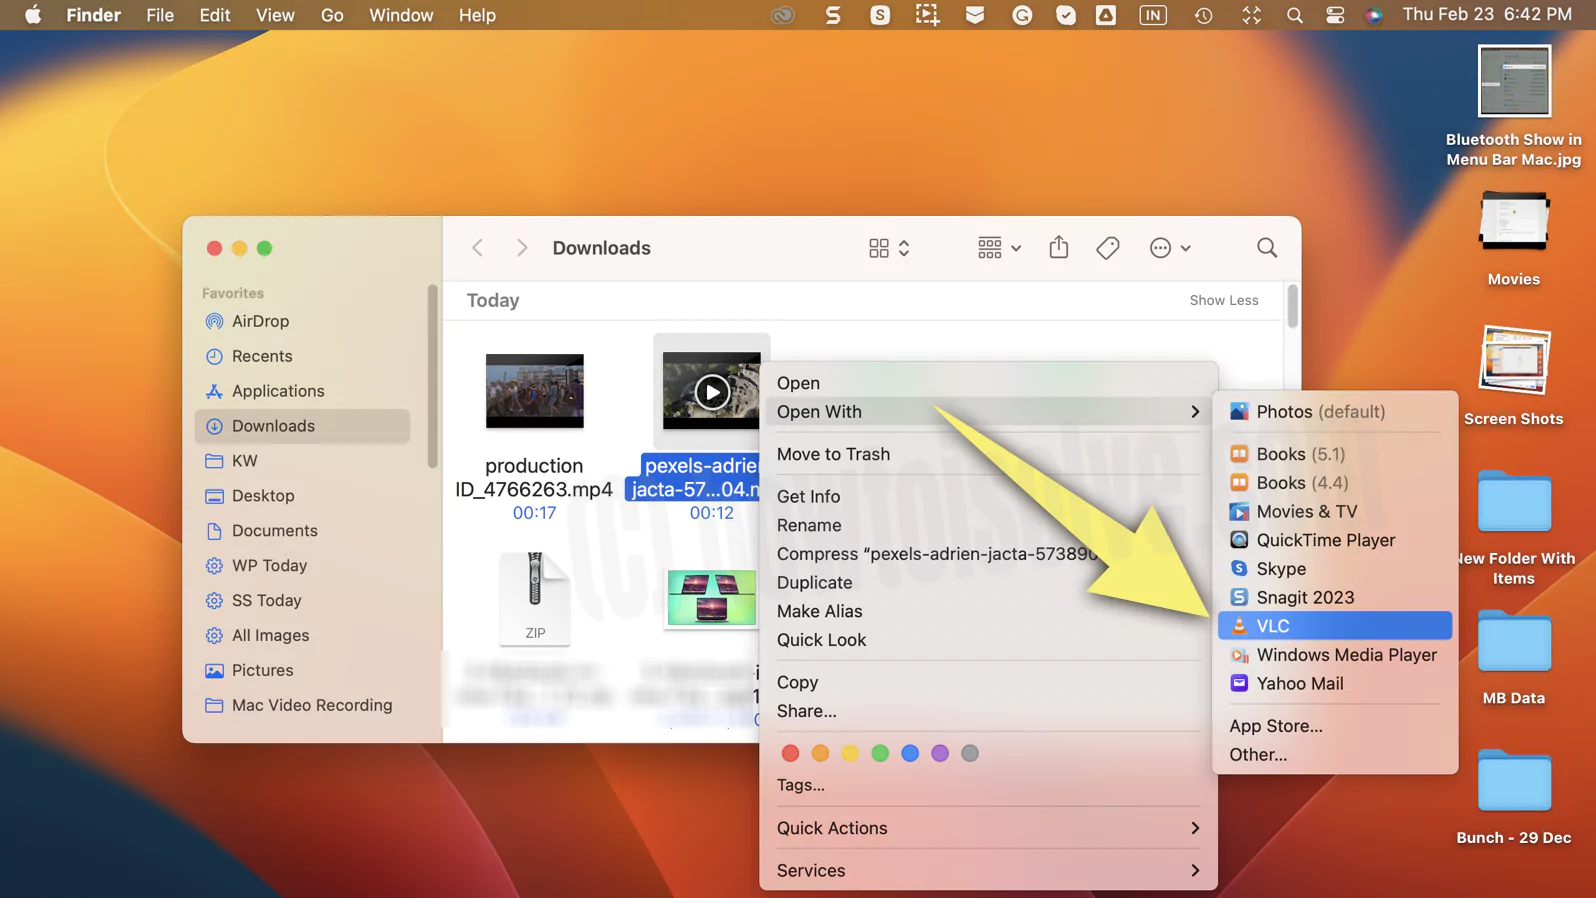Select Pictures in the sidebar
The height and width of the screenshot is (898, 1596).
pos(302,671)
